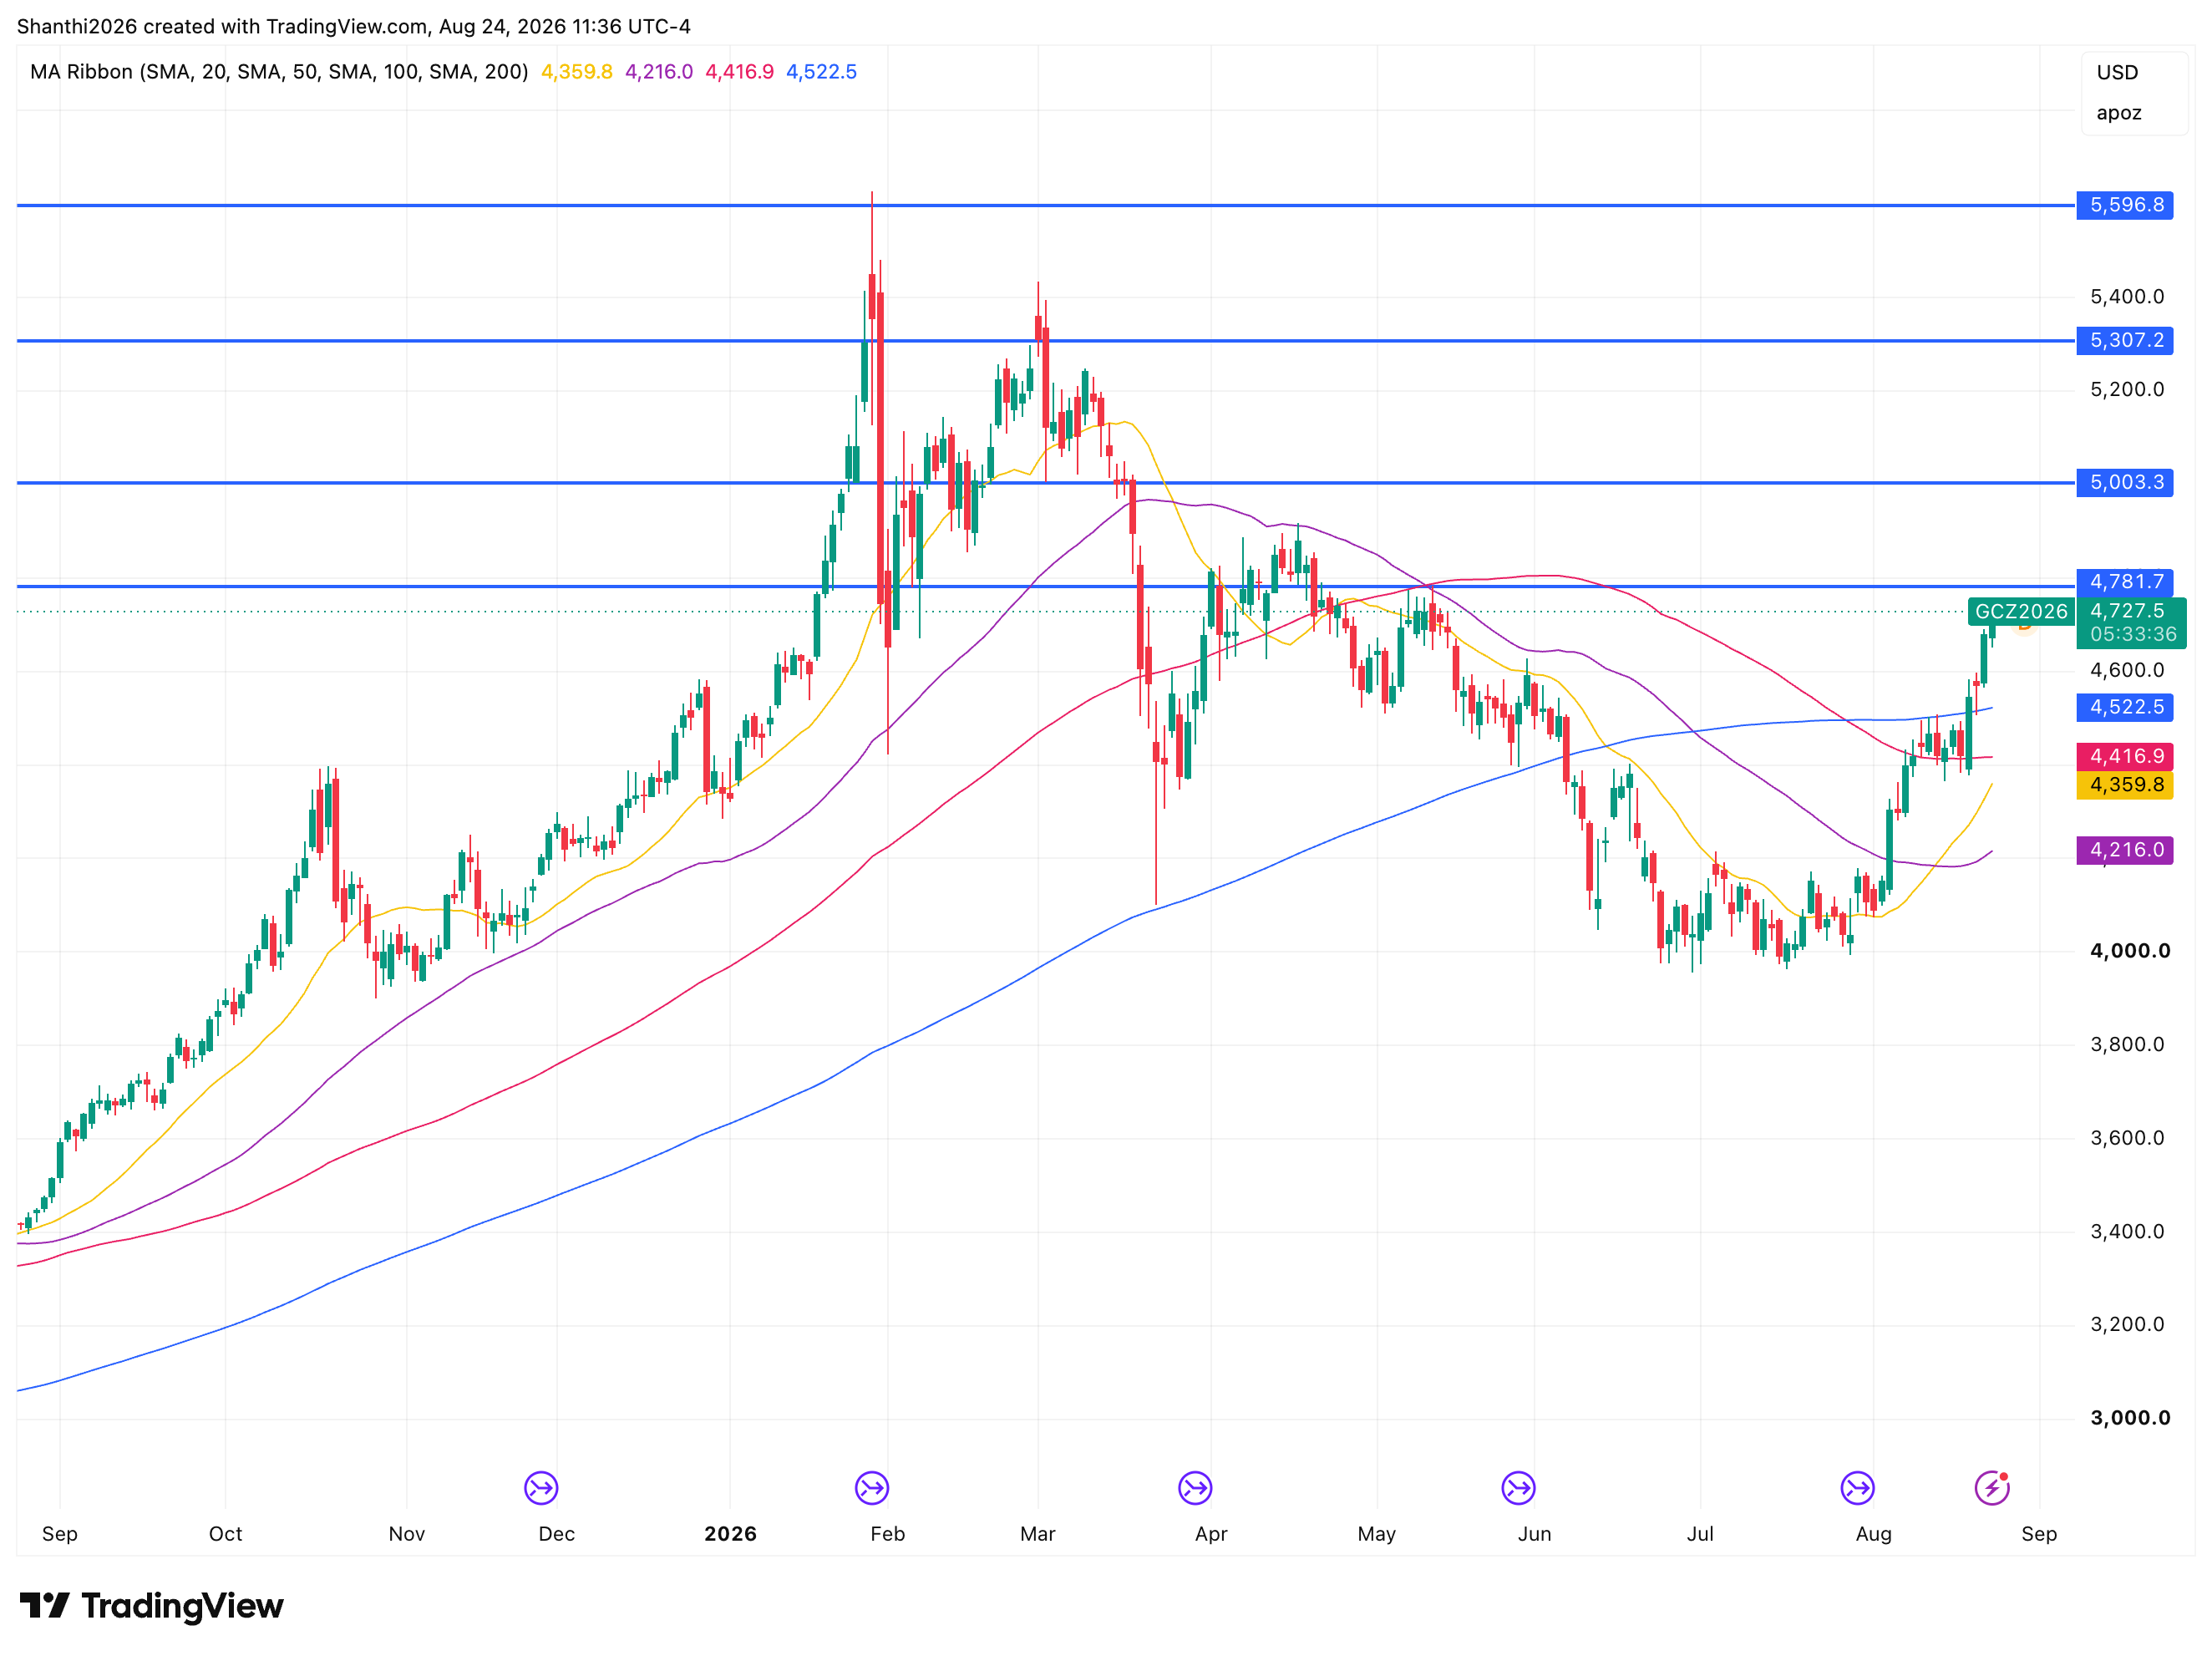Click the red 4,416.9 SMA 100 axis label

(x=2124, y=756)
